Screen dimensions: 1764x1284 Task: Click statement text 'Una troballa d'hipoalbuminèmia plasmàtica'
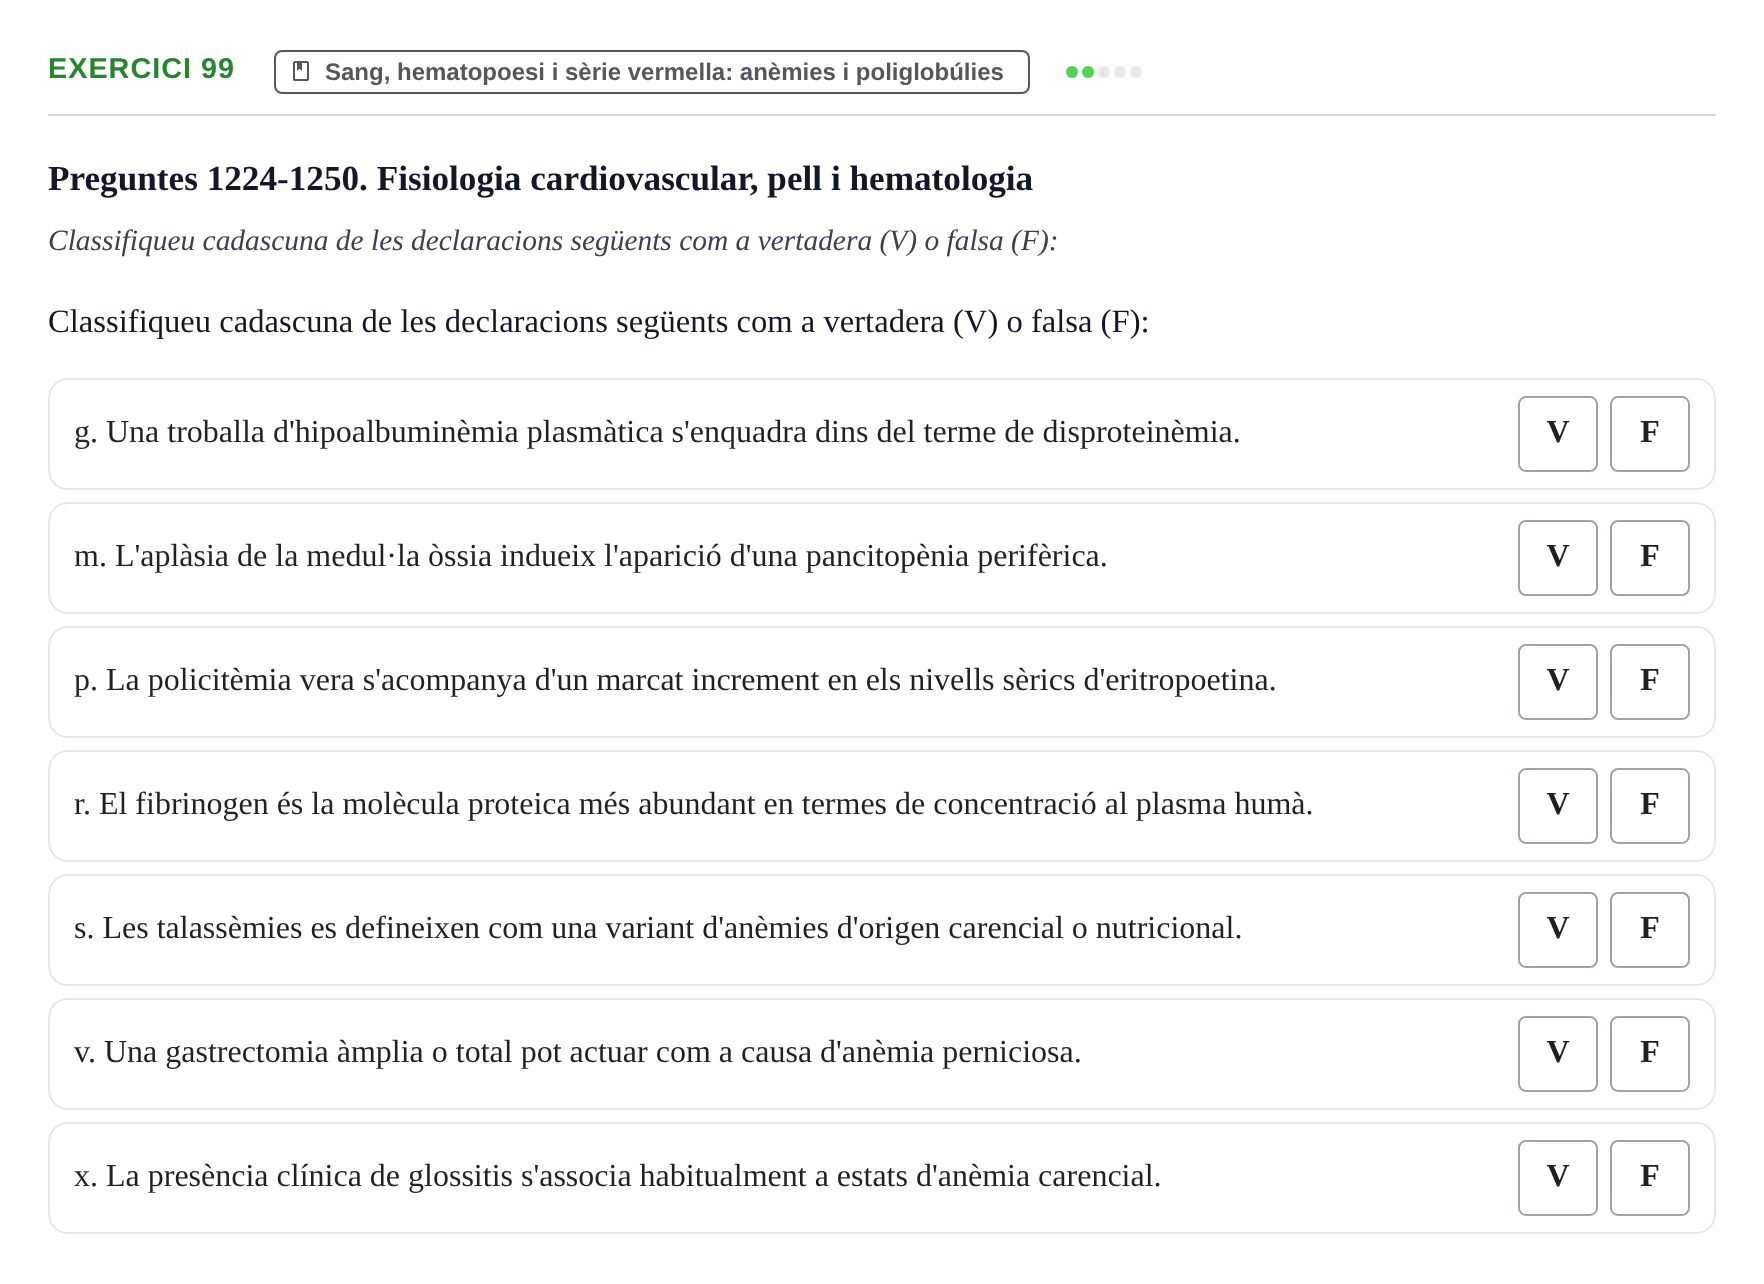pos(657,432)
